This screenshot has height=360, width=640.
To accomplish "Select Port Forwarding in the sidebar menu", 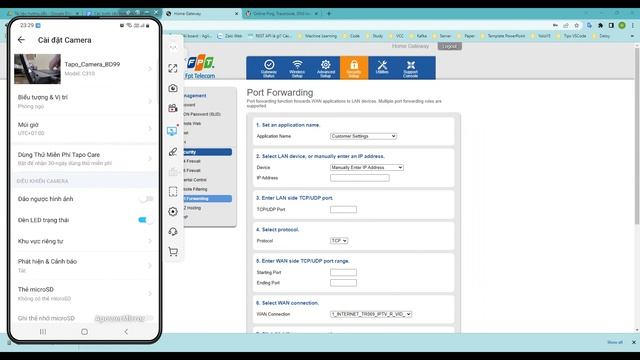I will 207,199.
